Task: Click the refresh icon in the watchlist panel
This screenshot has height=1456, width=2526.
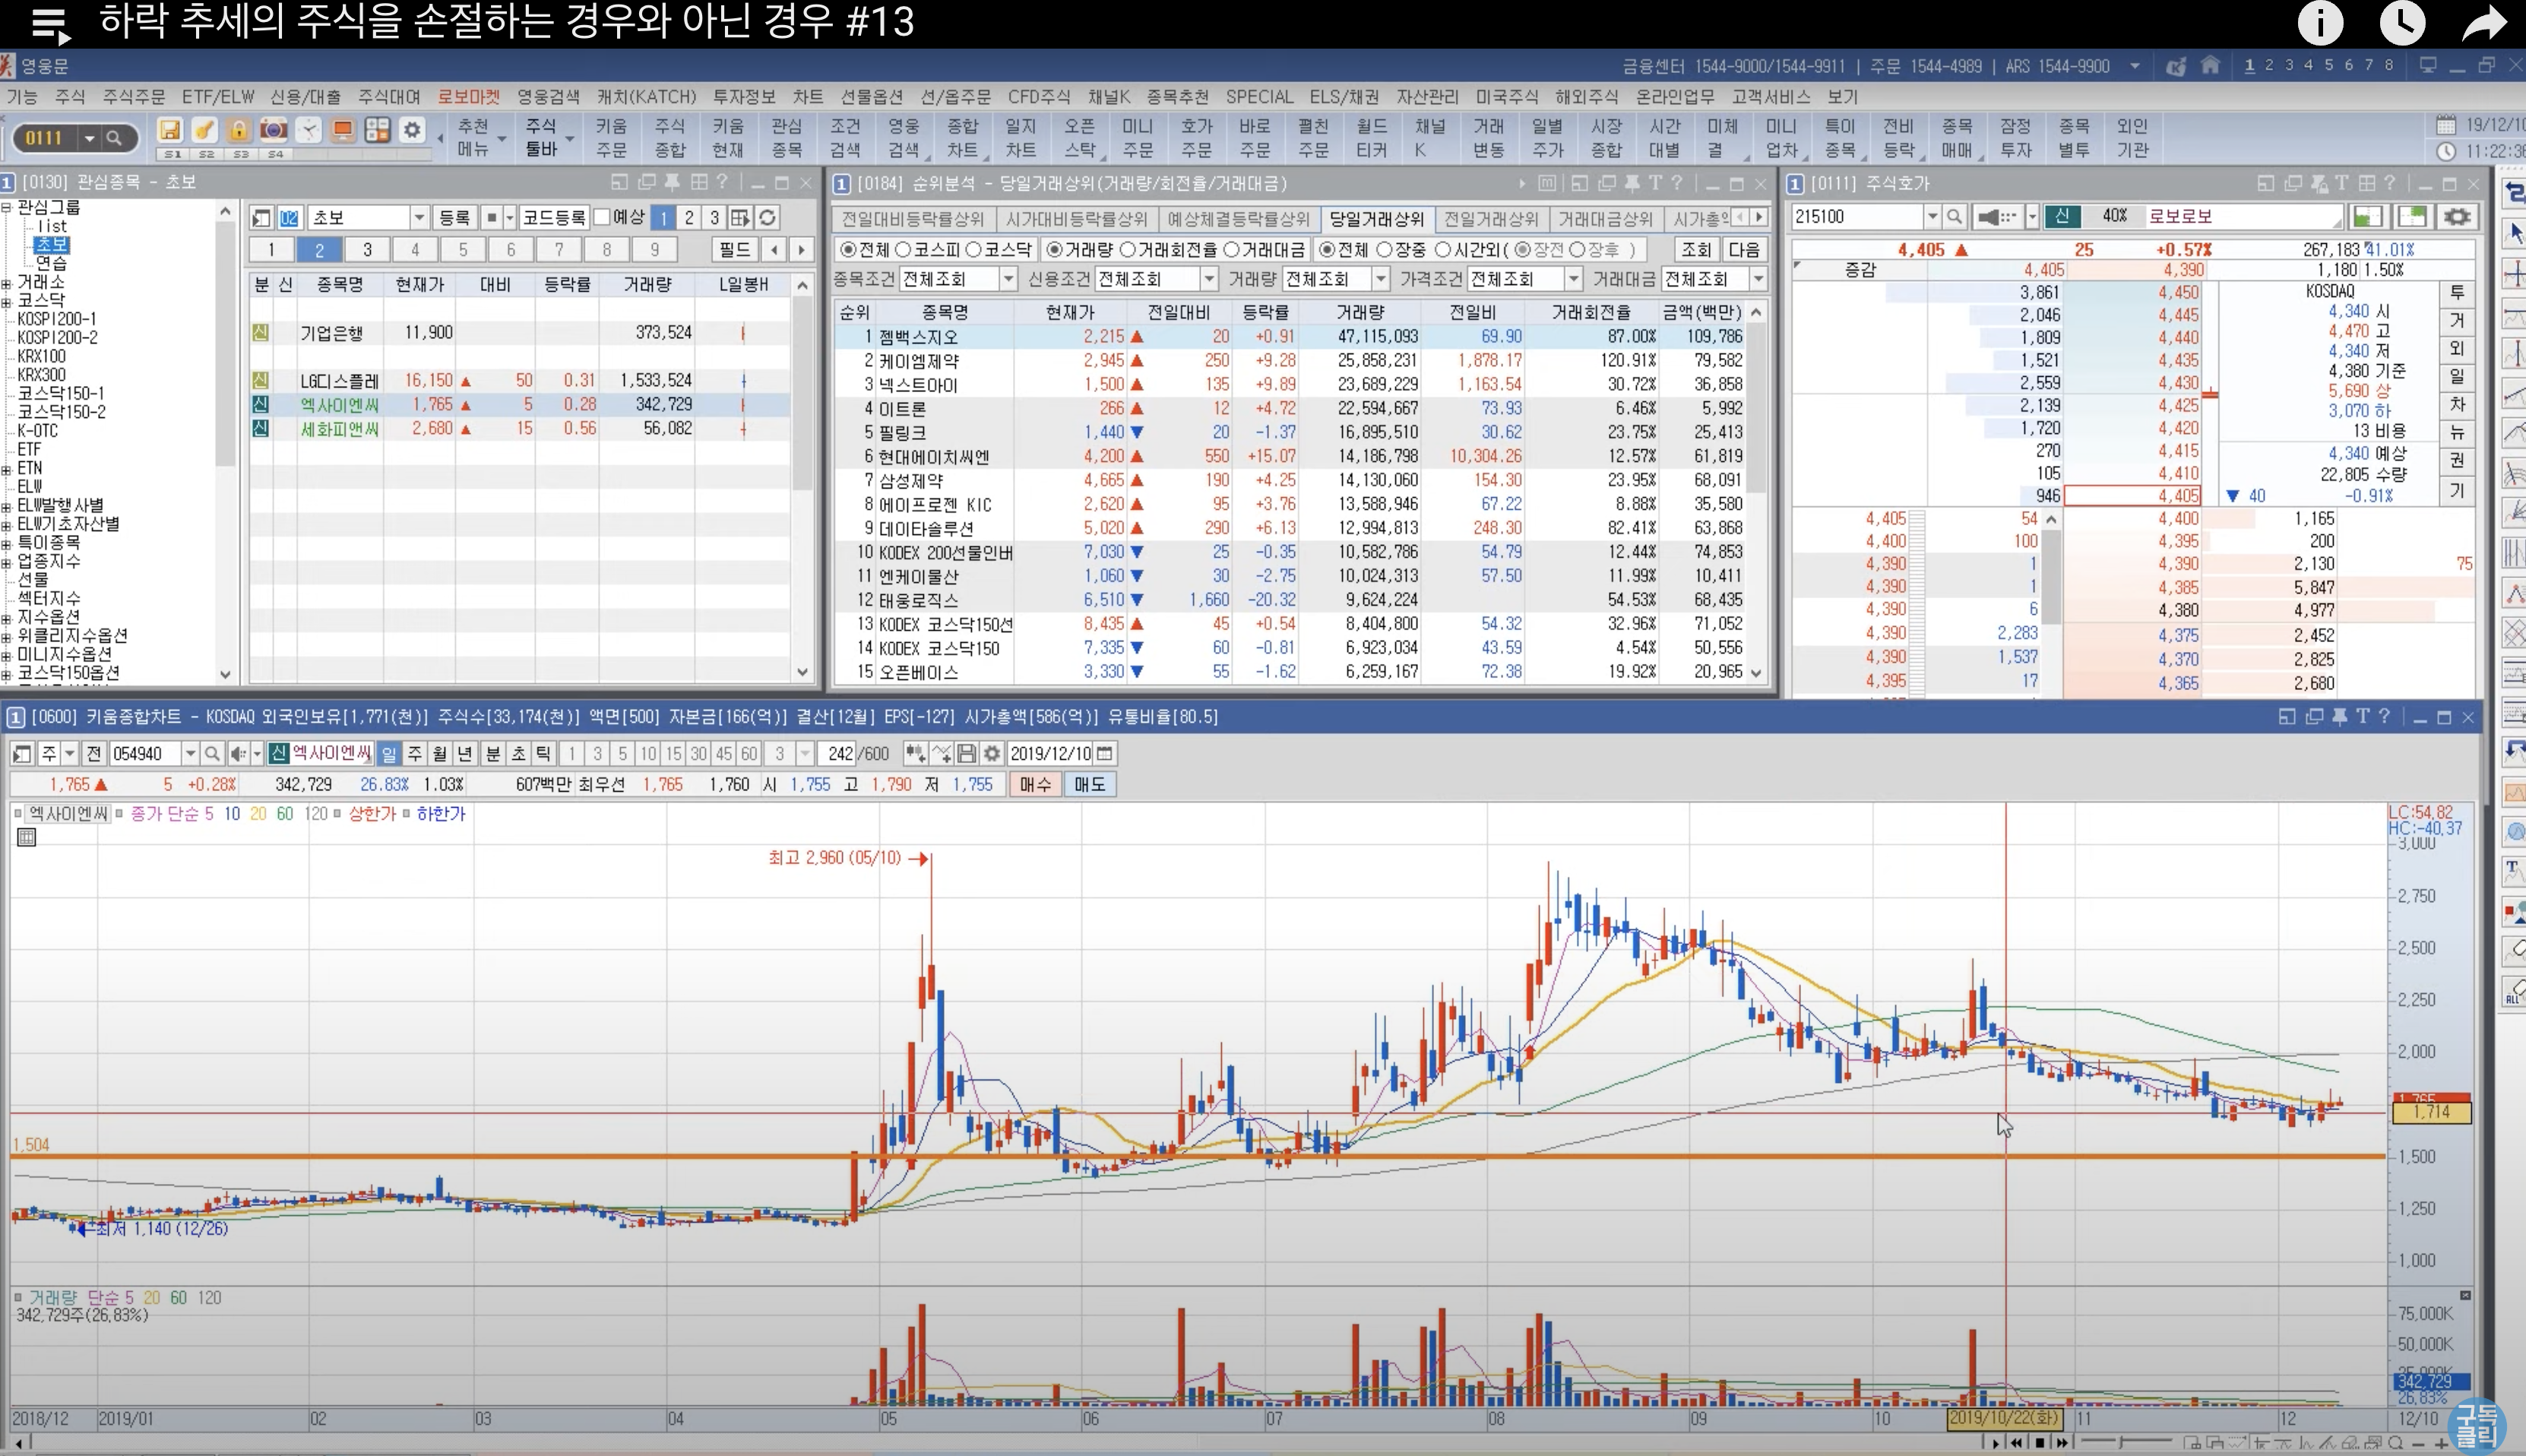Action: pos(767,218)
